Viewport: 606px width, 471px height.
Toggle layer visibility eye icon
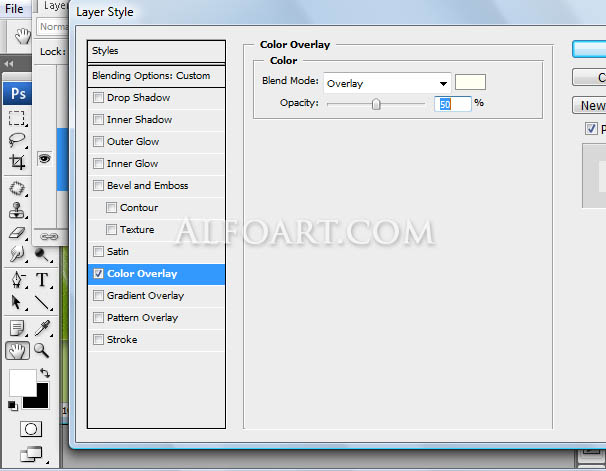44,158
